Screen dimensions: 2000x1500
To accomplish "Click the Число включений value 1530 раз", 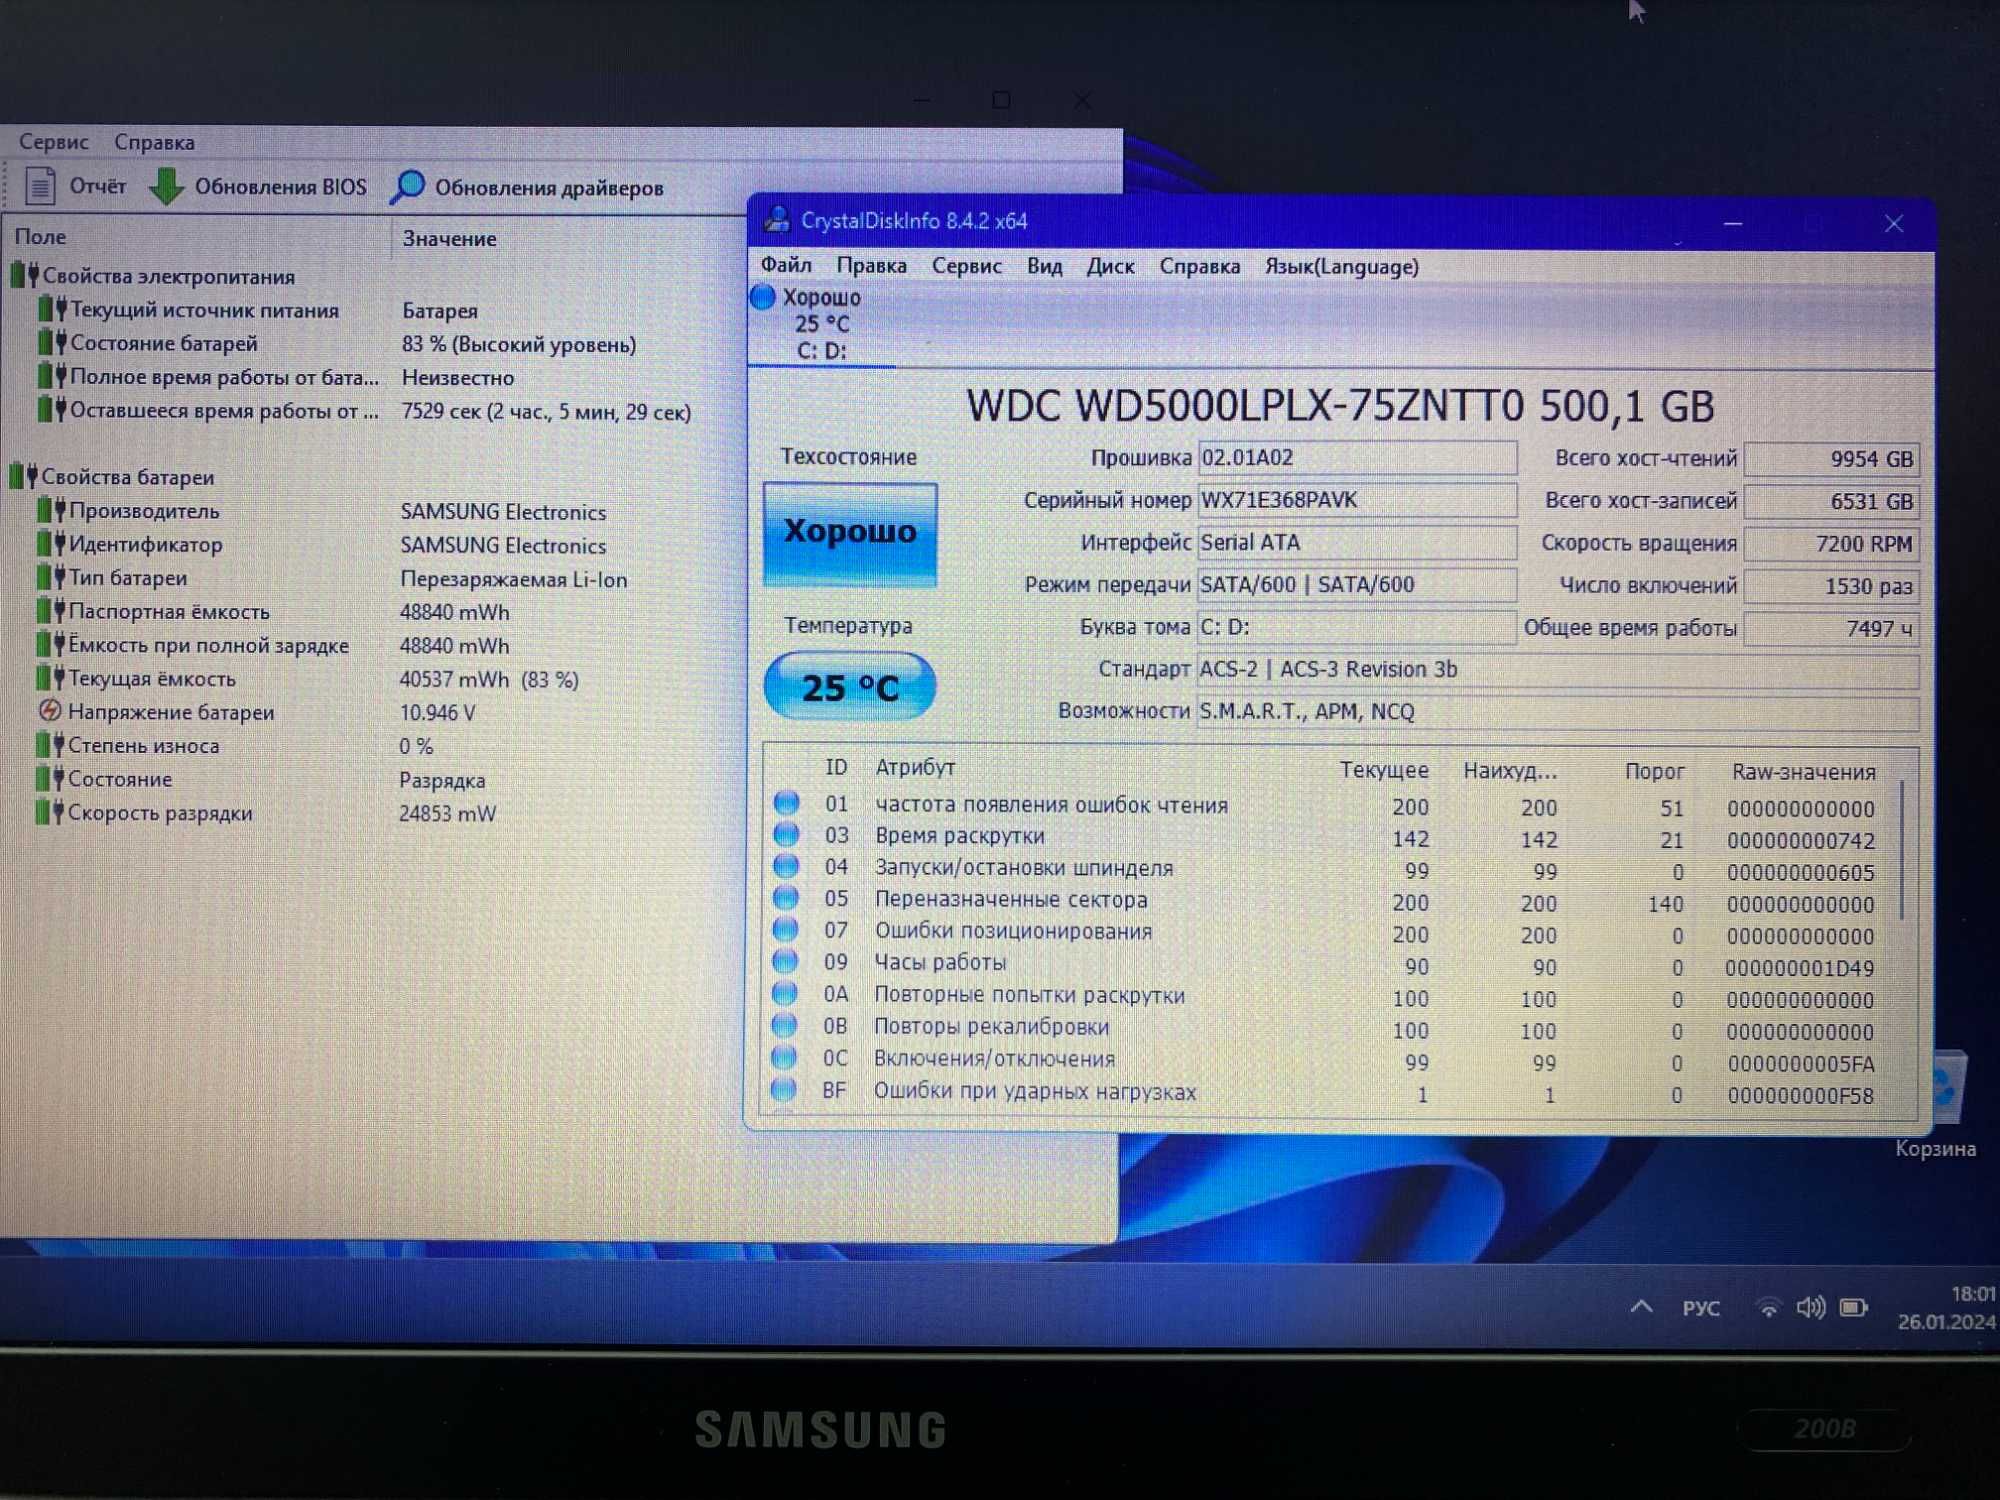I will pyautogui.click(x=1832, y=586).
